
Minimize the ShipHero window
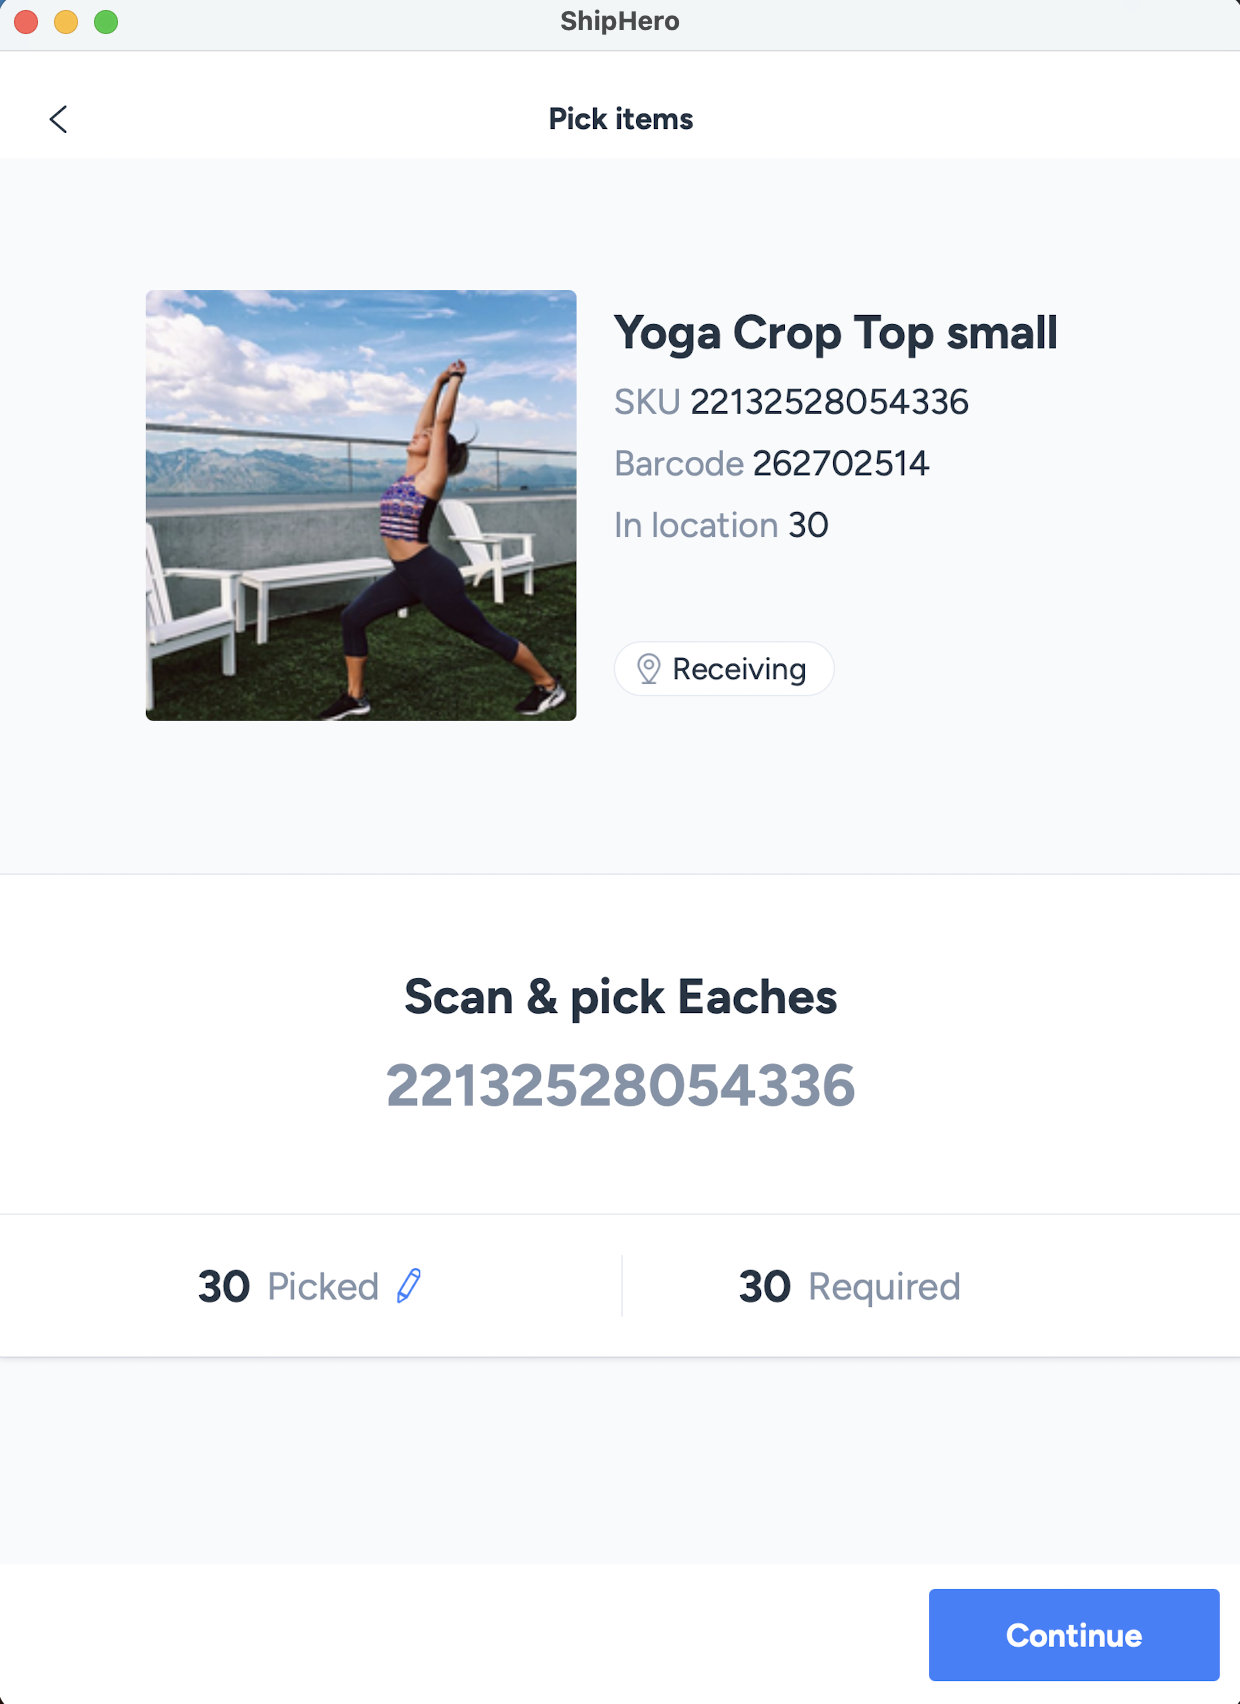point(66,21)
